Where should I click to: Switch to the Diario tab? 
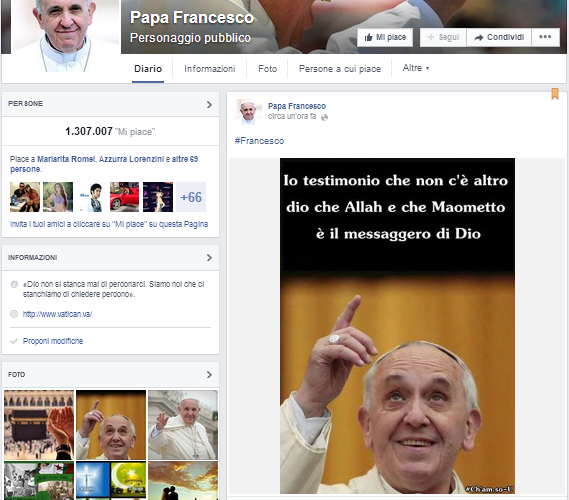coord(148,69)
